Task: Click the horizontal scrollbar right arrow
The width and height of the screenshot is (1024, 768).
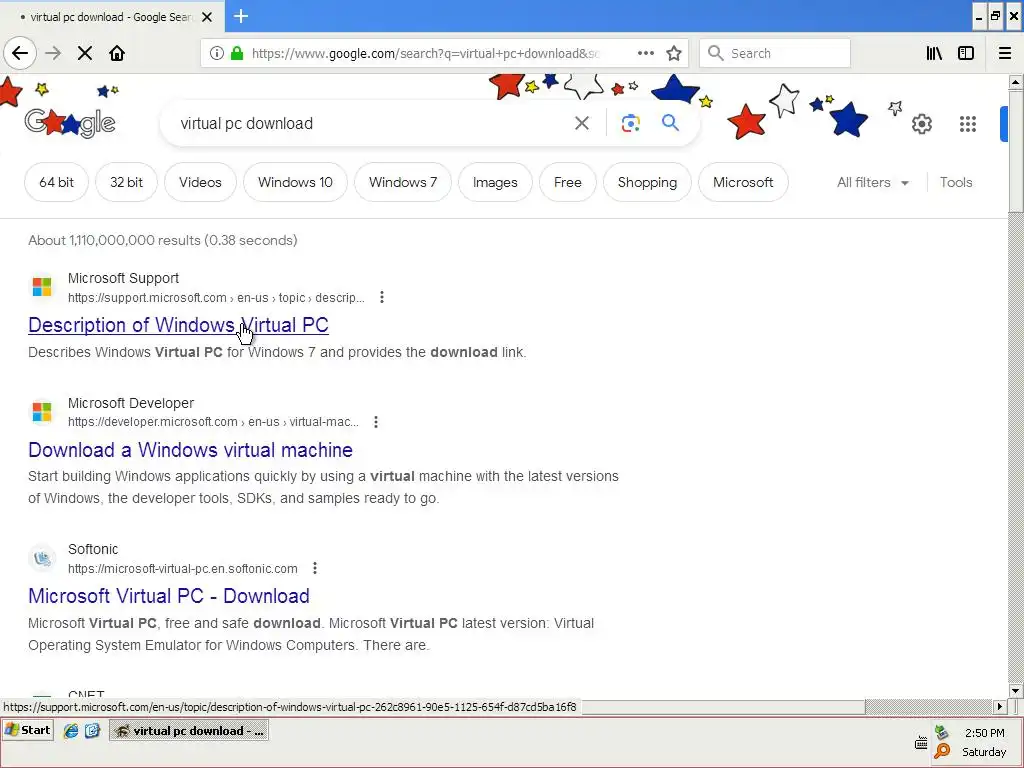Action: (x=1000, y=707)
